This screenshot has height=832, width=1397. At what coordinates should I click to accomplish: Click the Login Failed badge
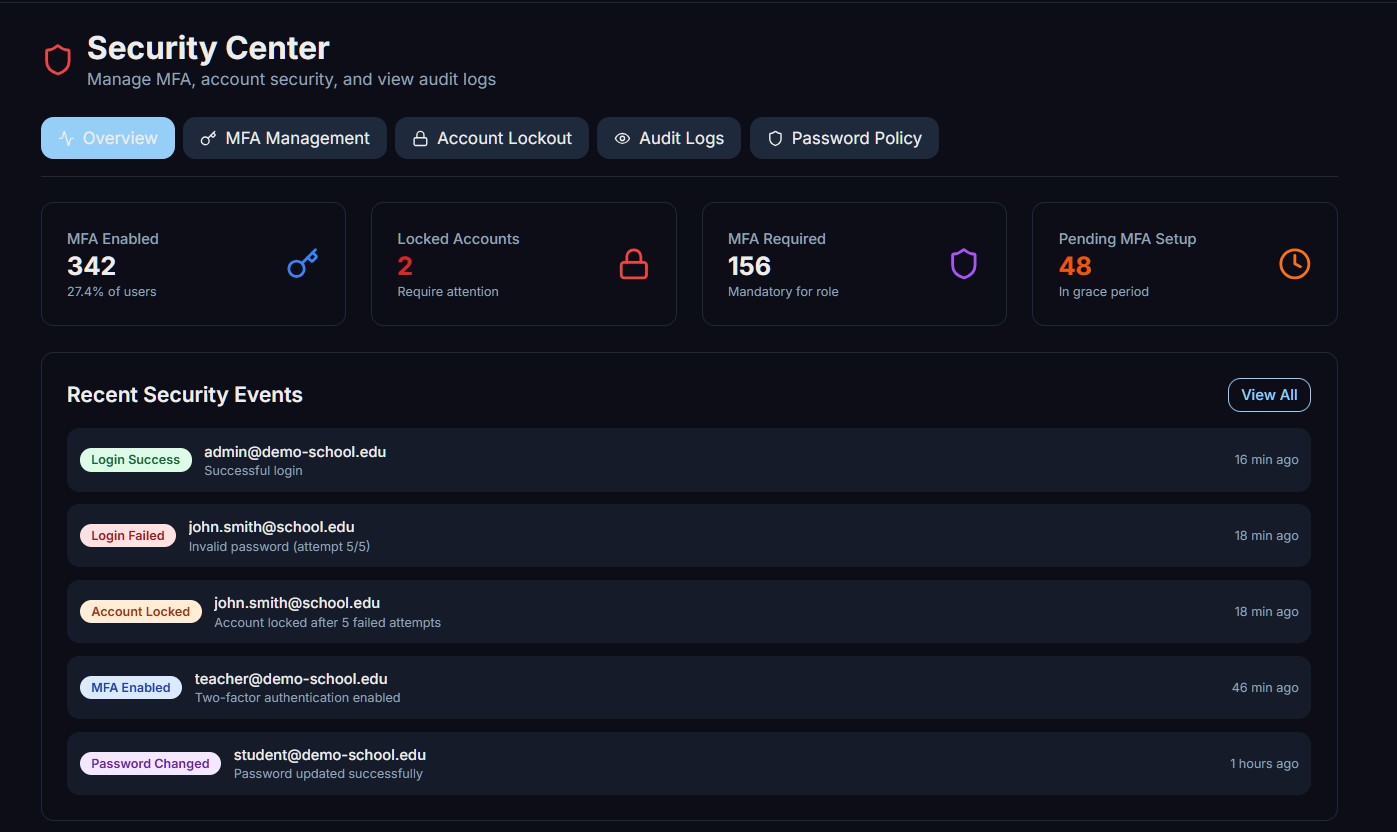[x=127, y=536]
